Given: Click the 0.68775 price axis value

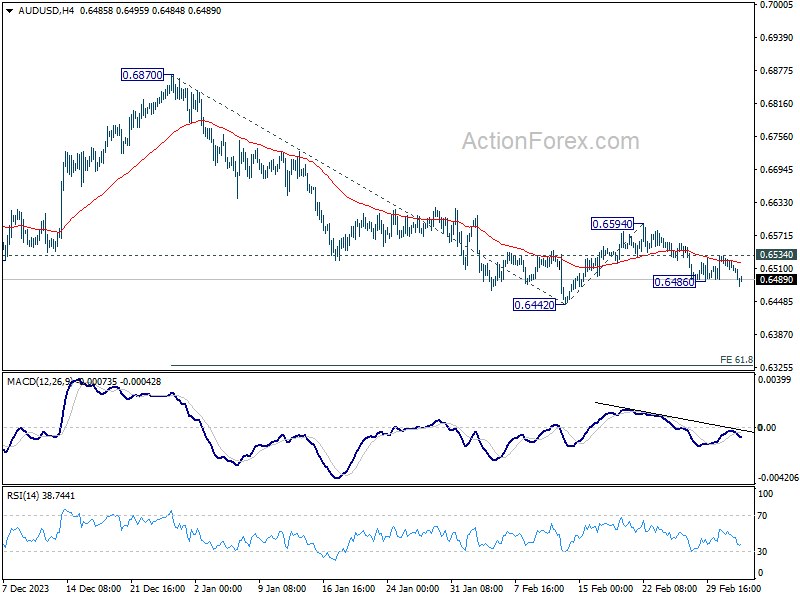Looking at the screenshot, I should click(x=777, y=70).
